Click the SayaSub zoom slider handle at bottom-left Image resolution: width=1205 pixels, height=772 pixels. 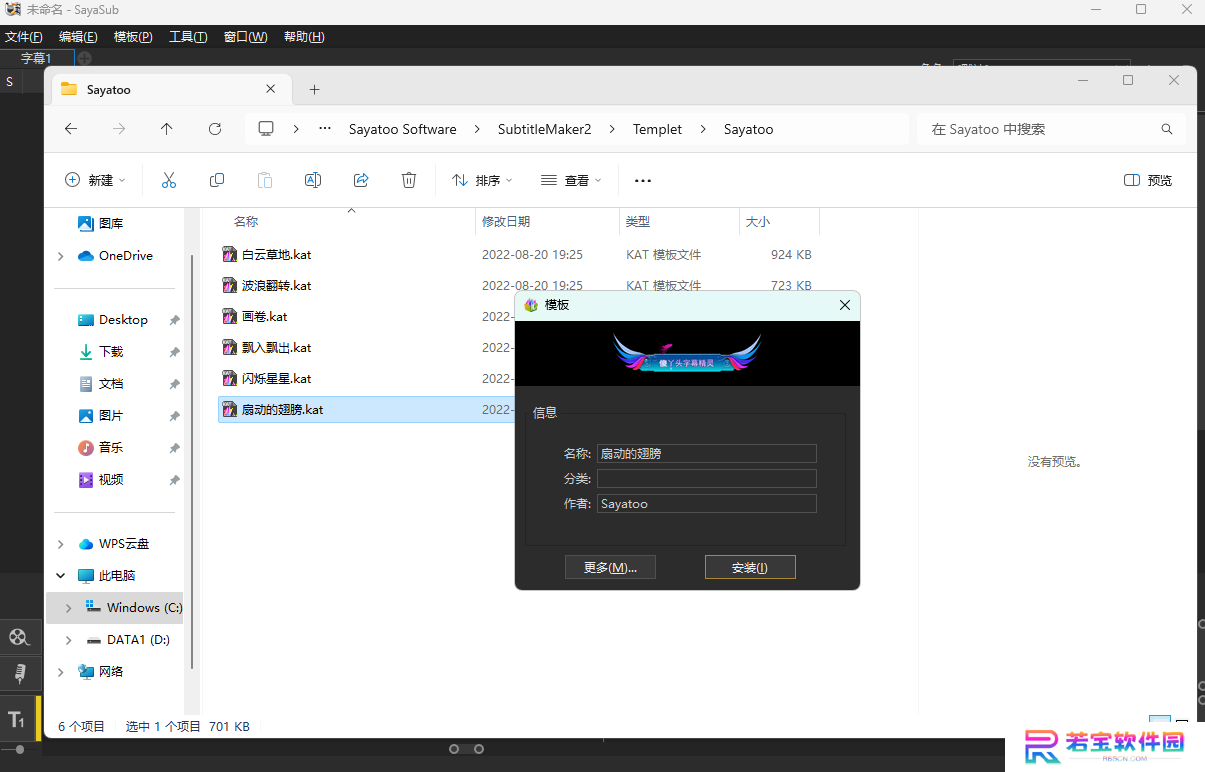(19, 749)
